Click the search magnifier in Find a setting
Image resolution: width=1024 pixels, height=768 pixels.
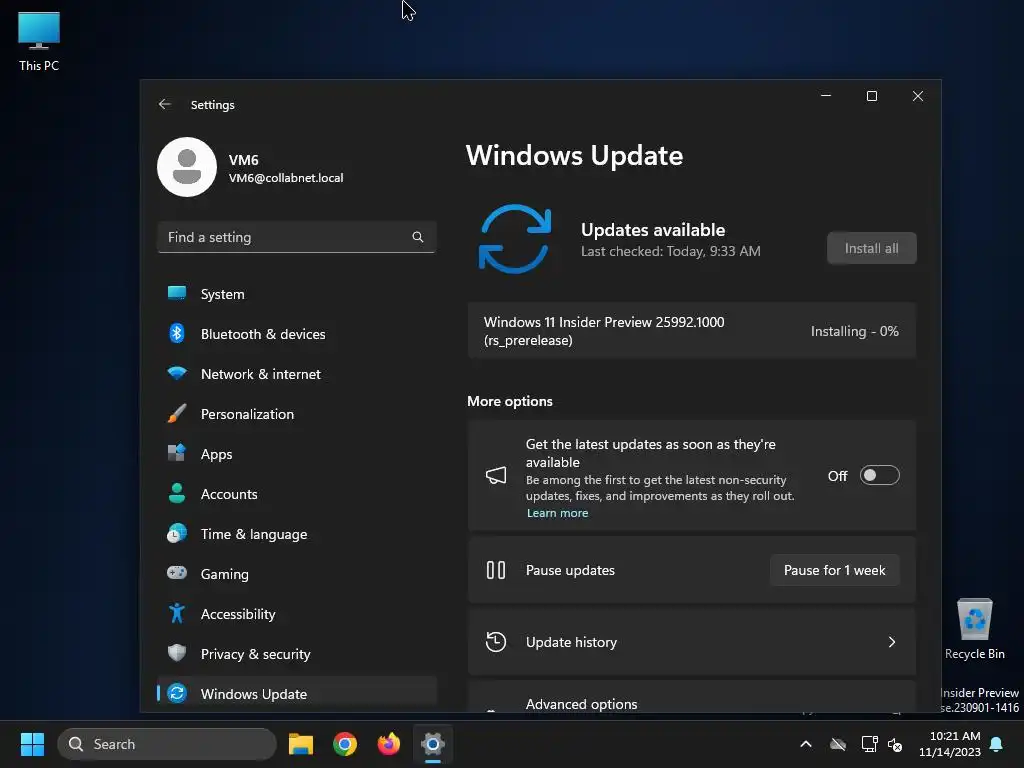418,237
